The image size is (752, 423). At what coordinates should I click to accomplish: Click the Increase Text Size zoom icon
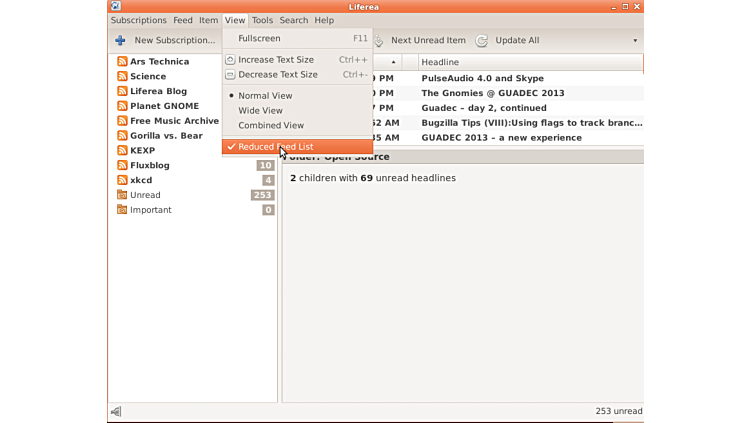tap(230, 60)
